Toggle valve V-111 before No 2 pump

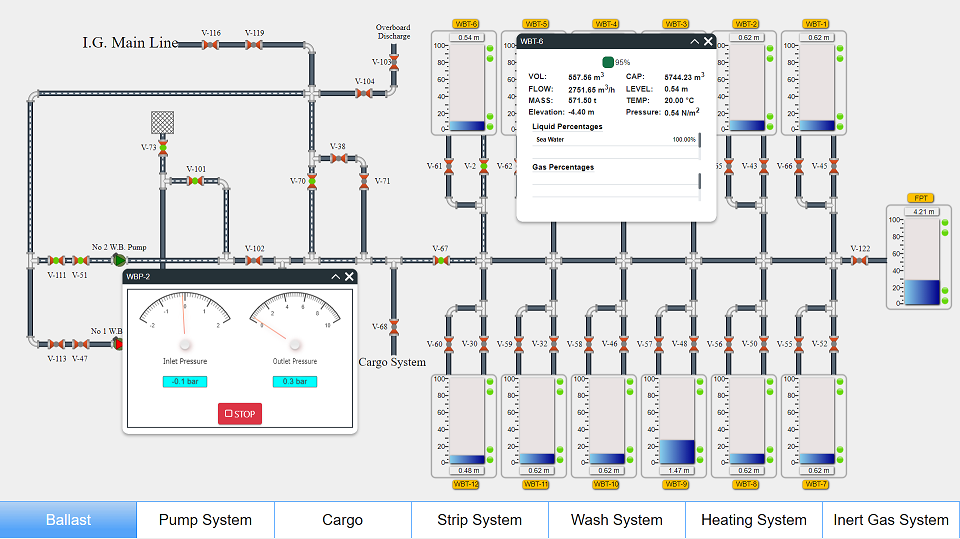pyautogui.click(x=56, y=260)
